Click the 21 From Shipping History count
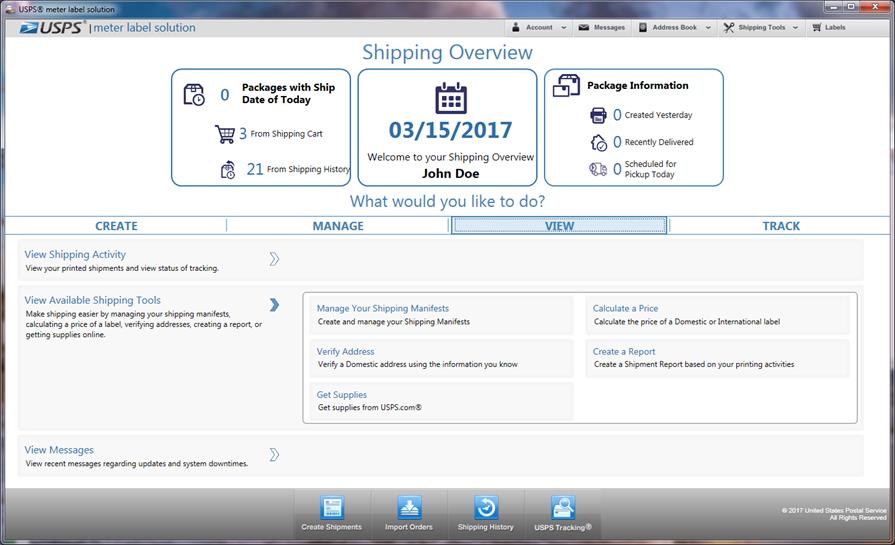 pos(255,169)
